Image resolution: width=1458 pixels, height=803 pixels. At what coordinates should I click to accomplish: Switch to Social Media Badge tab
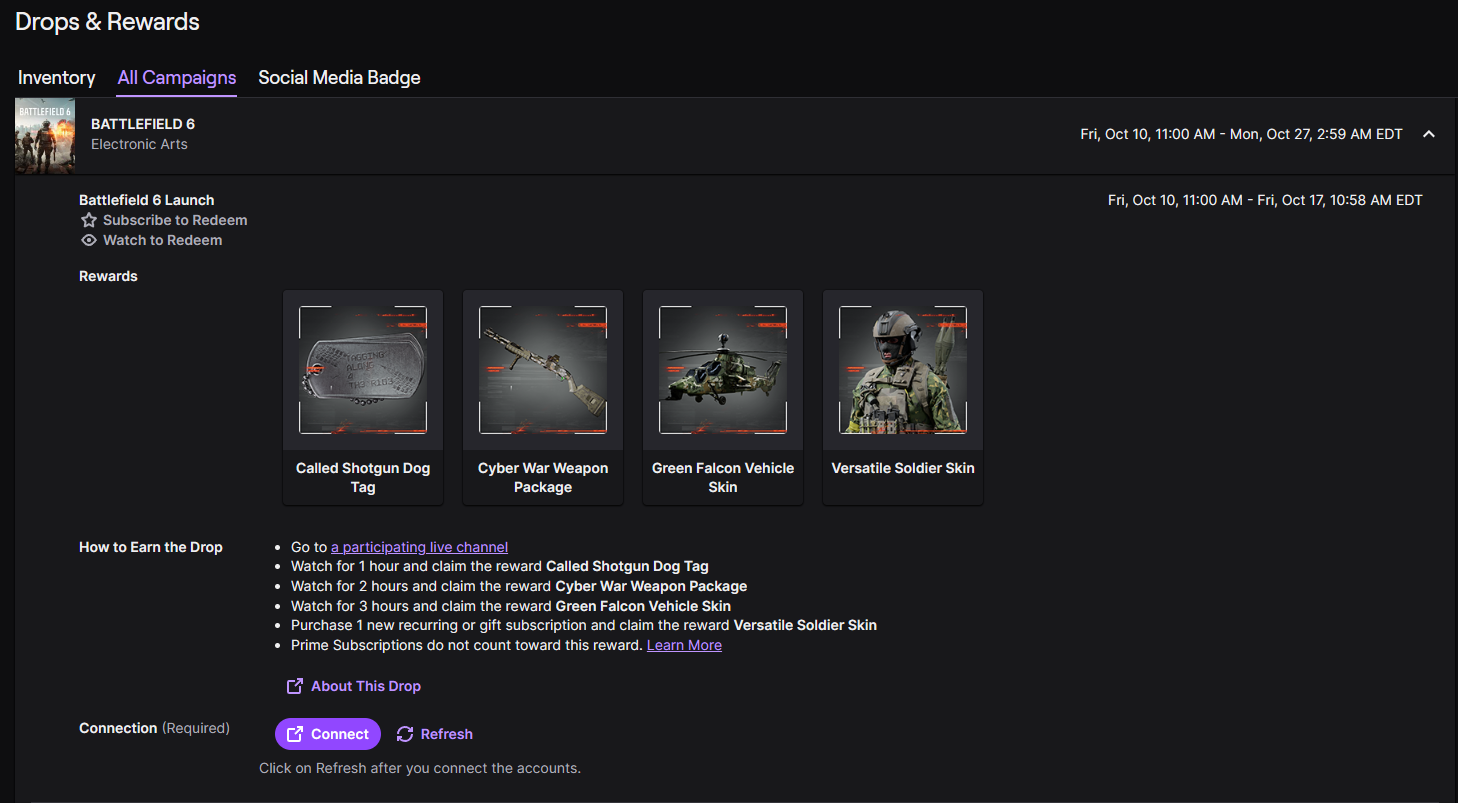click(x=339, y=78)
